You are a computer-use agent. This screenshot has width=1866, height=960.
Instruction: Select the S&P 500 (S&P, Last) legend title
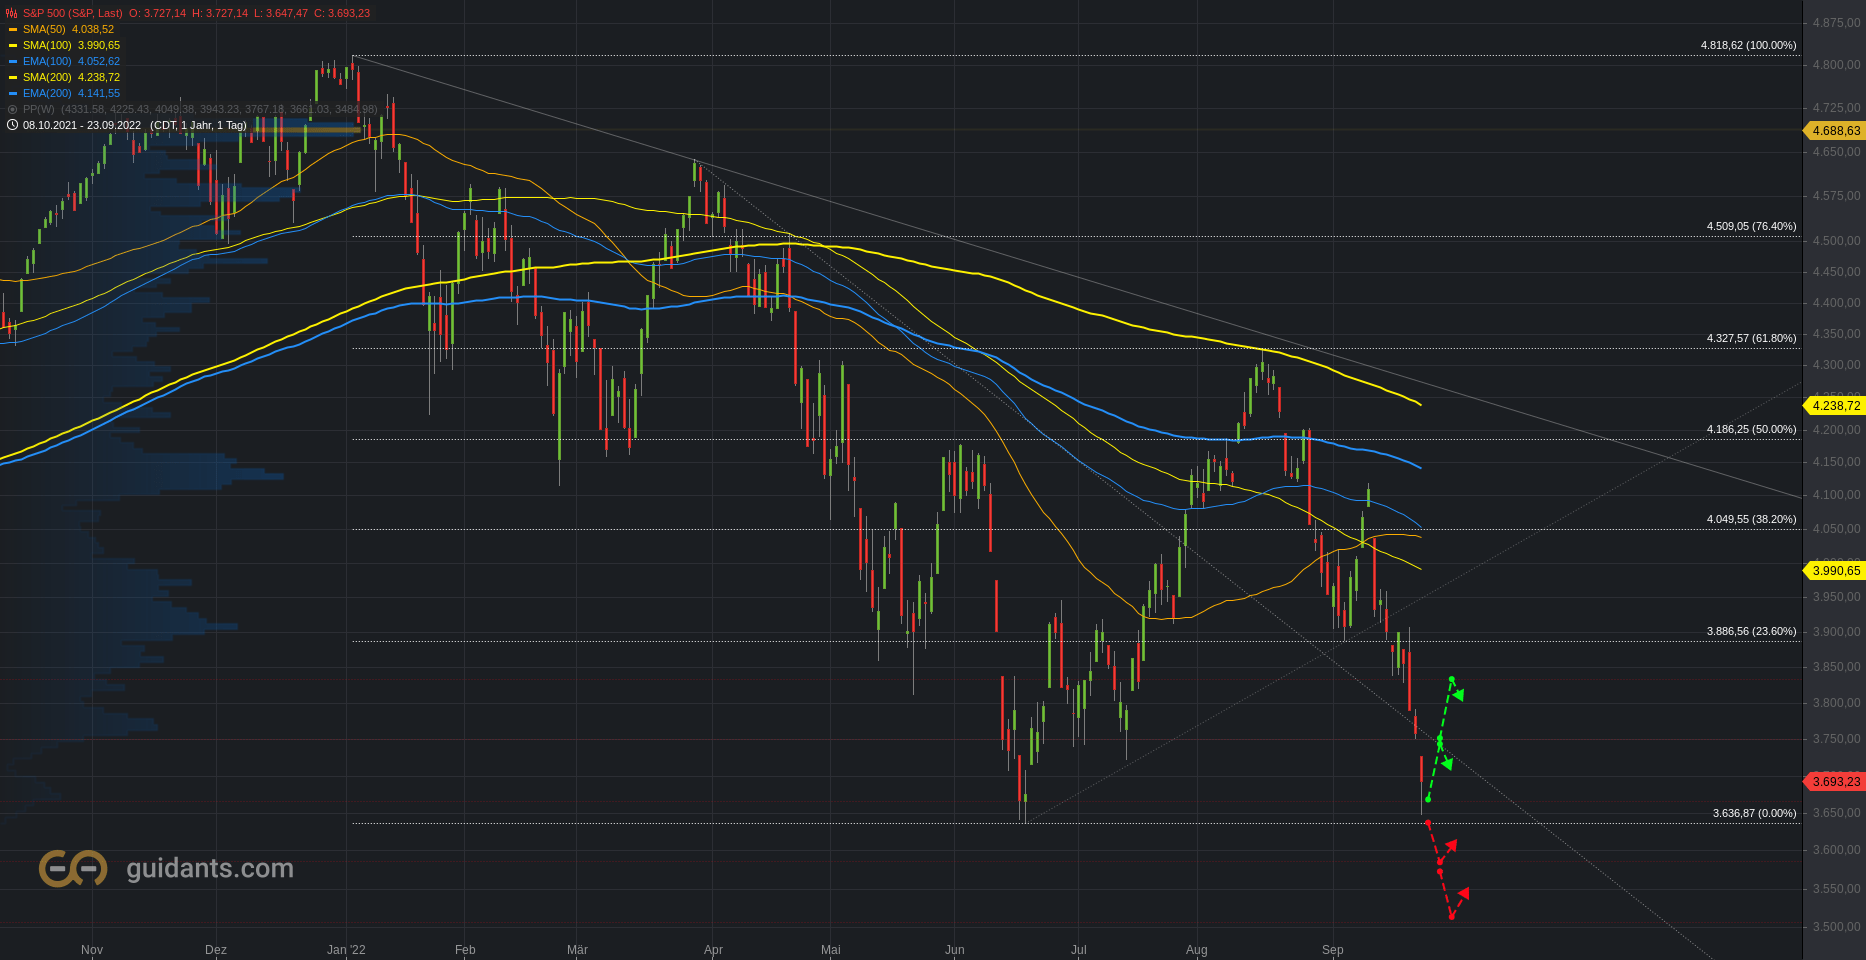click(73, 13)
